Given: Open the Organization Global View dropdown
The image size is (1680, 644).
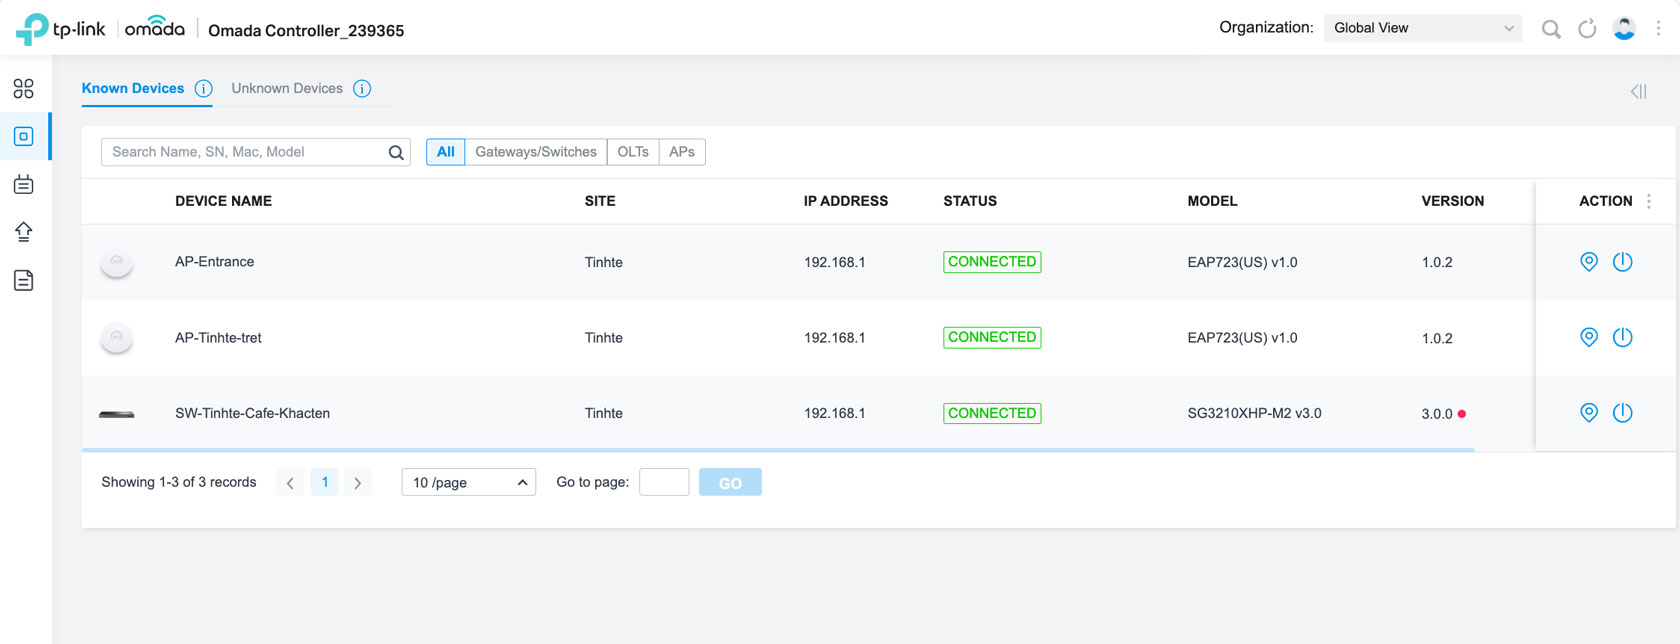Looking at the screenshot, I should (x=1423, y=28).
